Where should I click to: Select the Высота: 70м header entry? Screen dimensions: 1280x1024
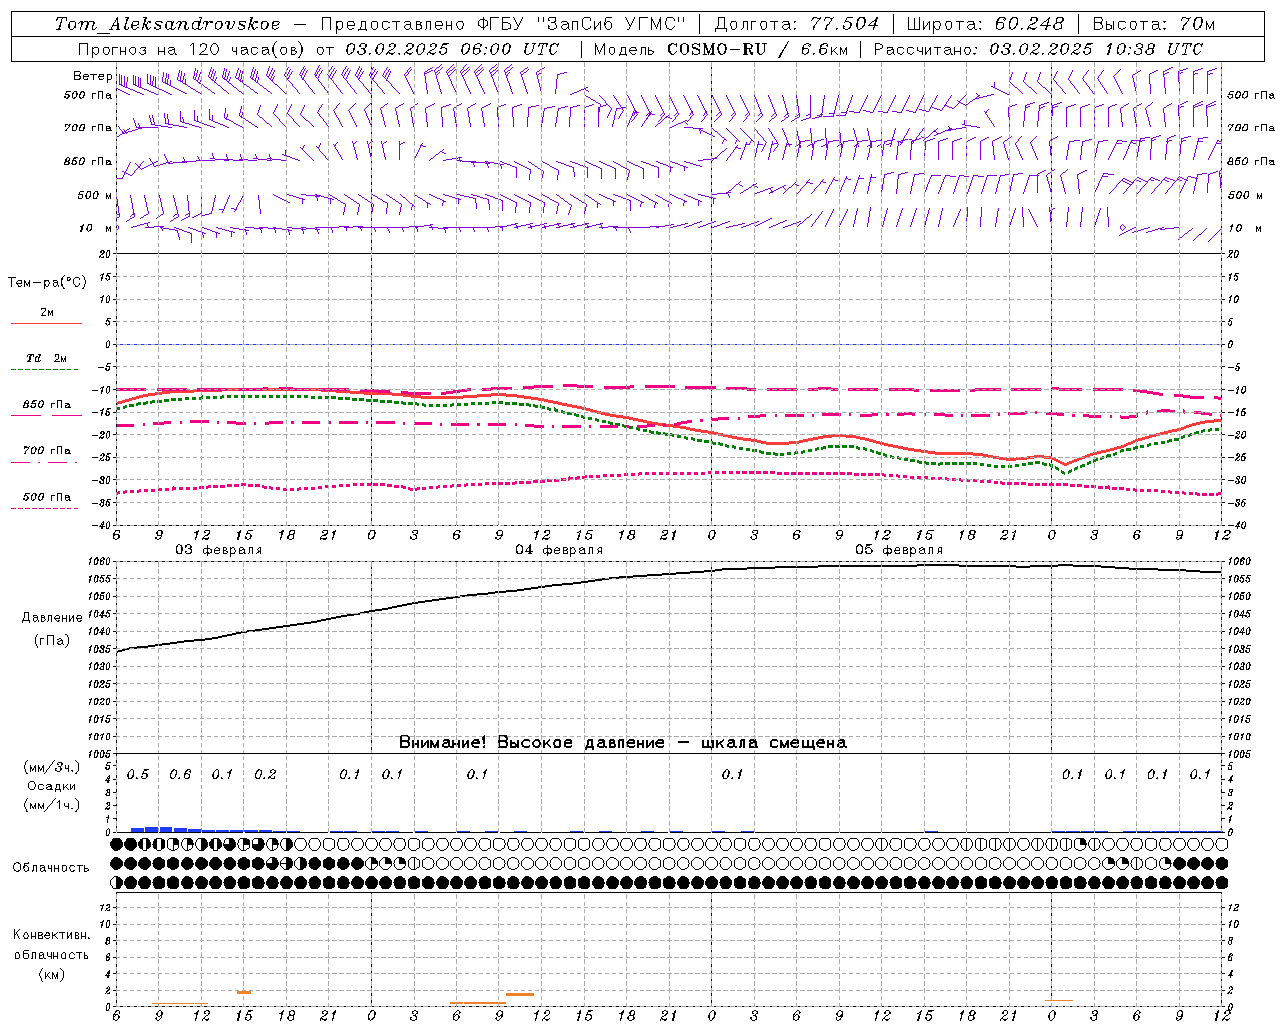[x=1153, y=24]
